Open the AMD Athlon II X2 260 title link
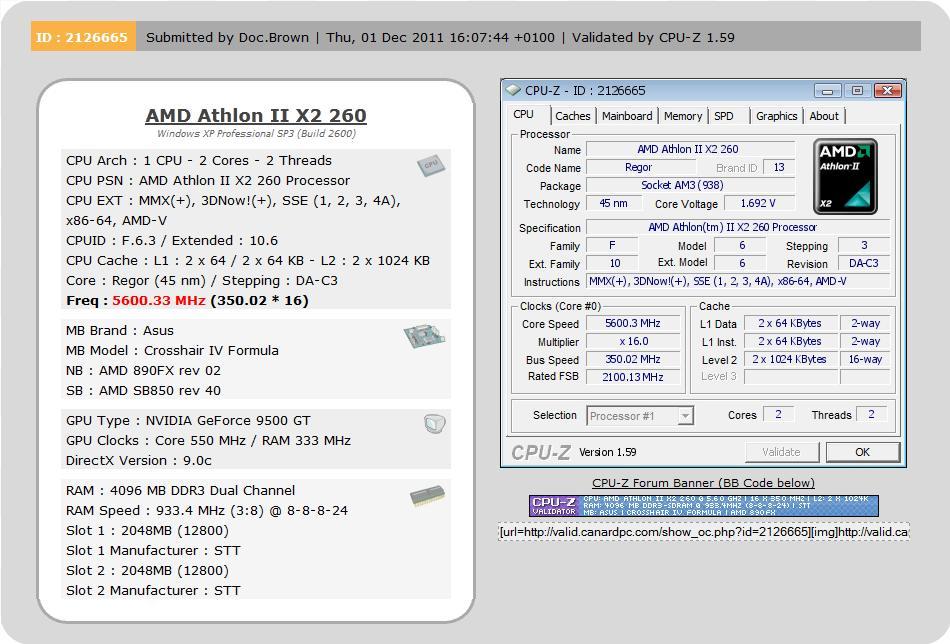This screenshot has width=950, height=644. click(256, 115)
